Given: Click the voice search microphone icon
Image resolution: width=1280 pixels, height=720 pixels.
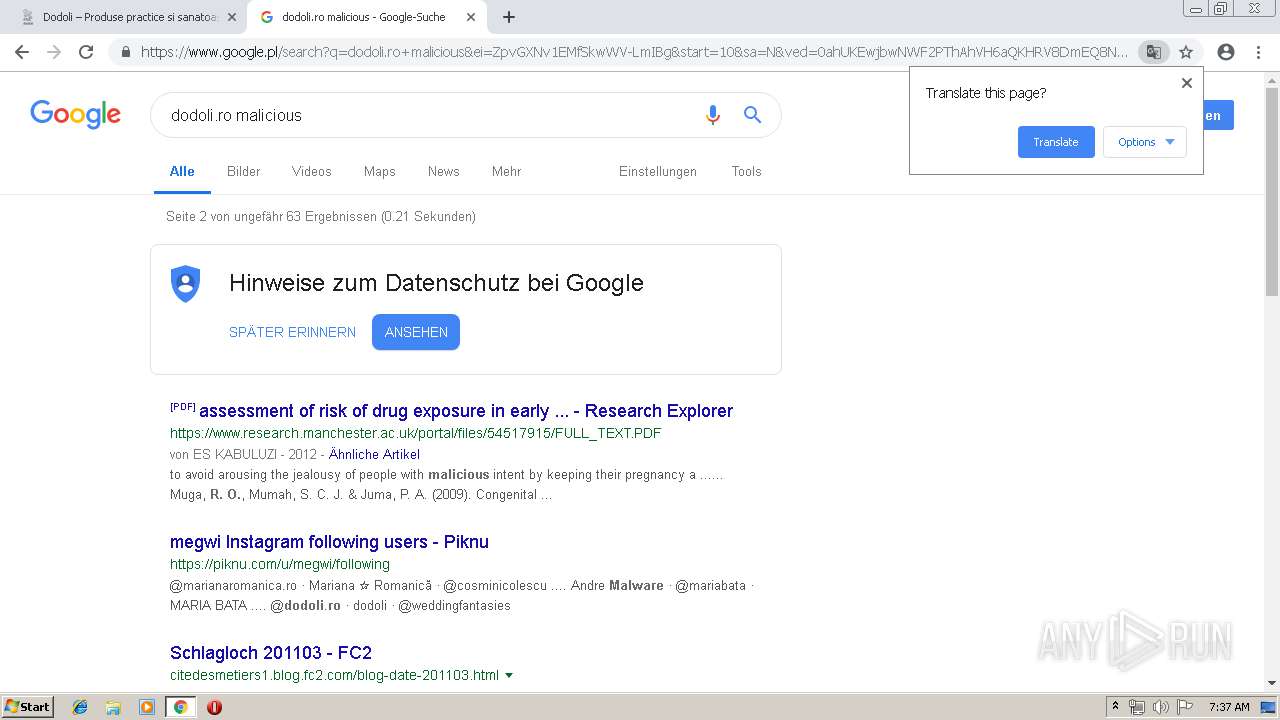Looking at the screenshot, I should (x=712, y=115).
